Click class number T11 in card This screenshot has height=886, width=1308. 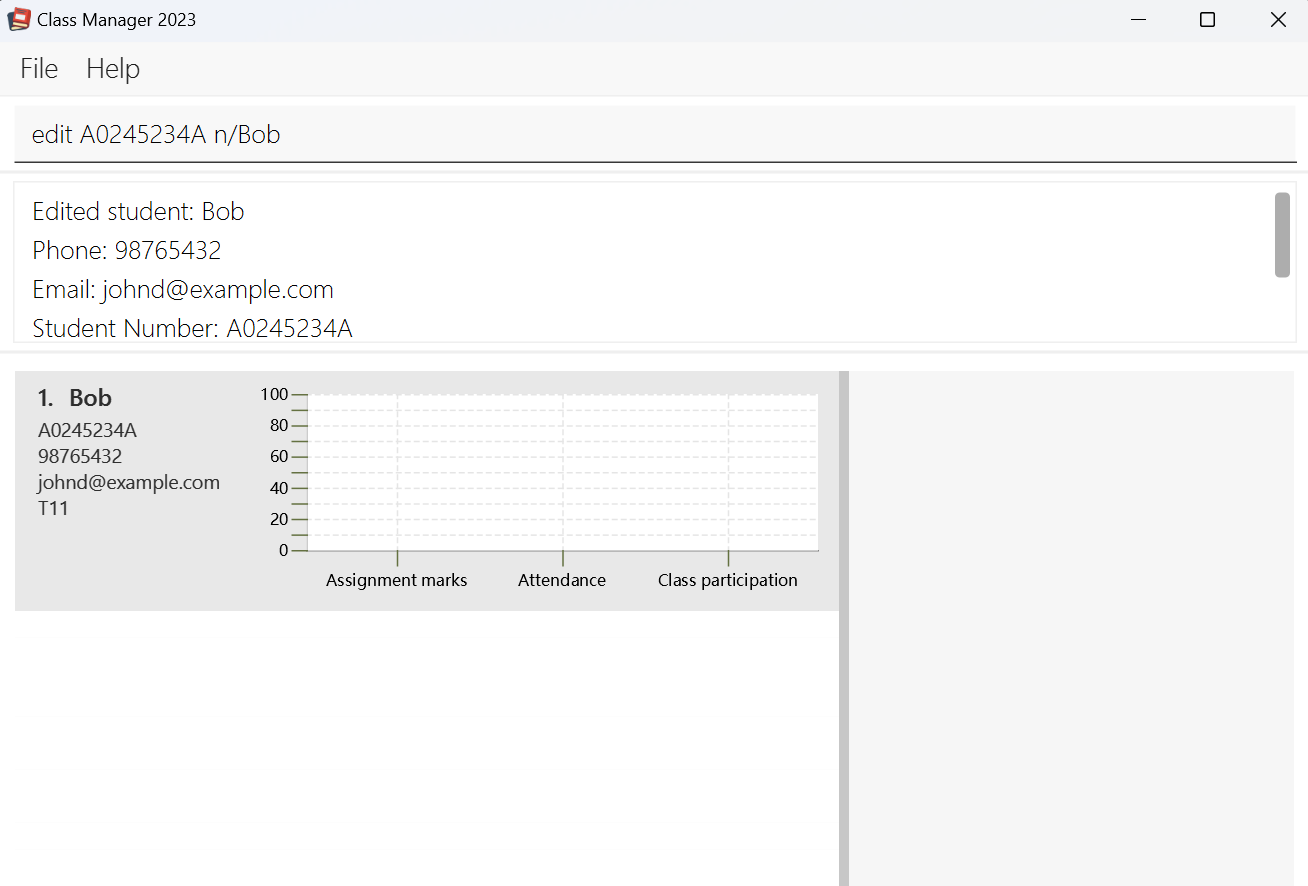pos(53,508)
